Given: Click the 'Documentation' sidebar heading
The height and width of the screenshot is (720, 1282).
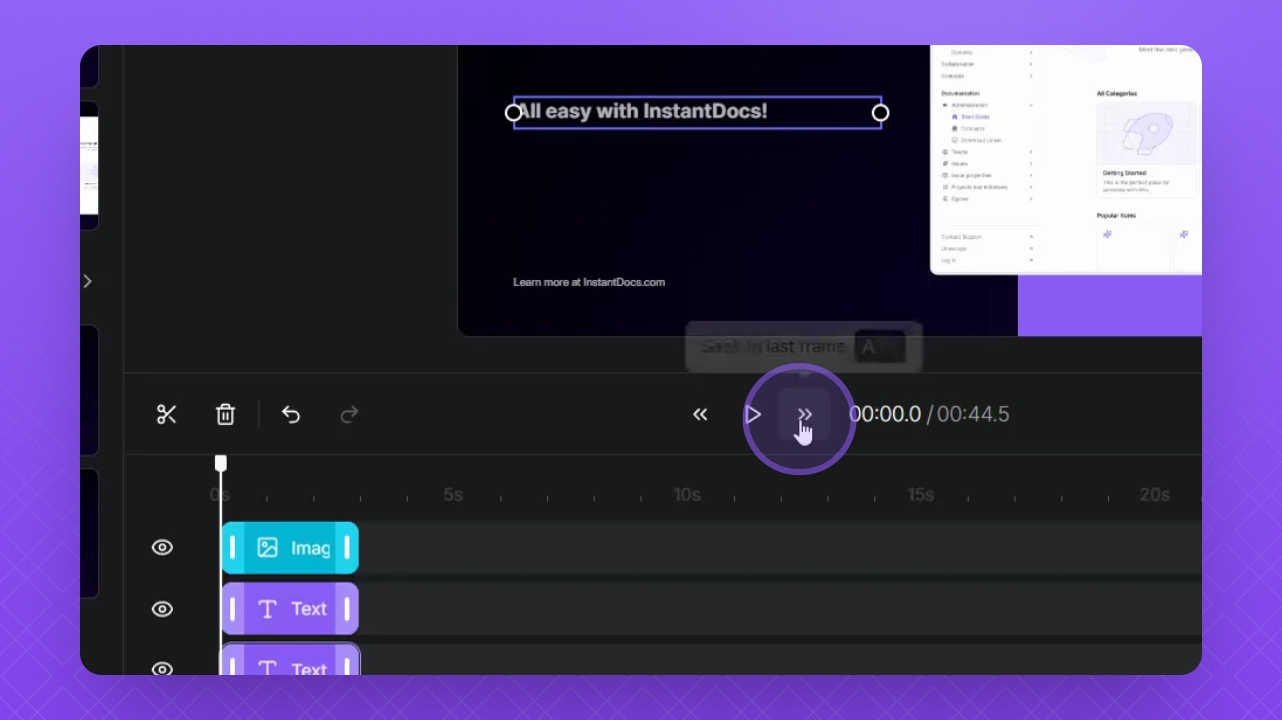Looking at the screenshot, I should click(962, 93).
